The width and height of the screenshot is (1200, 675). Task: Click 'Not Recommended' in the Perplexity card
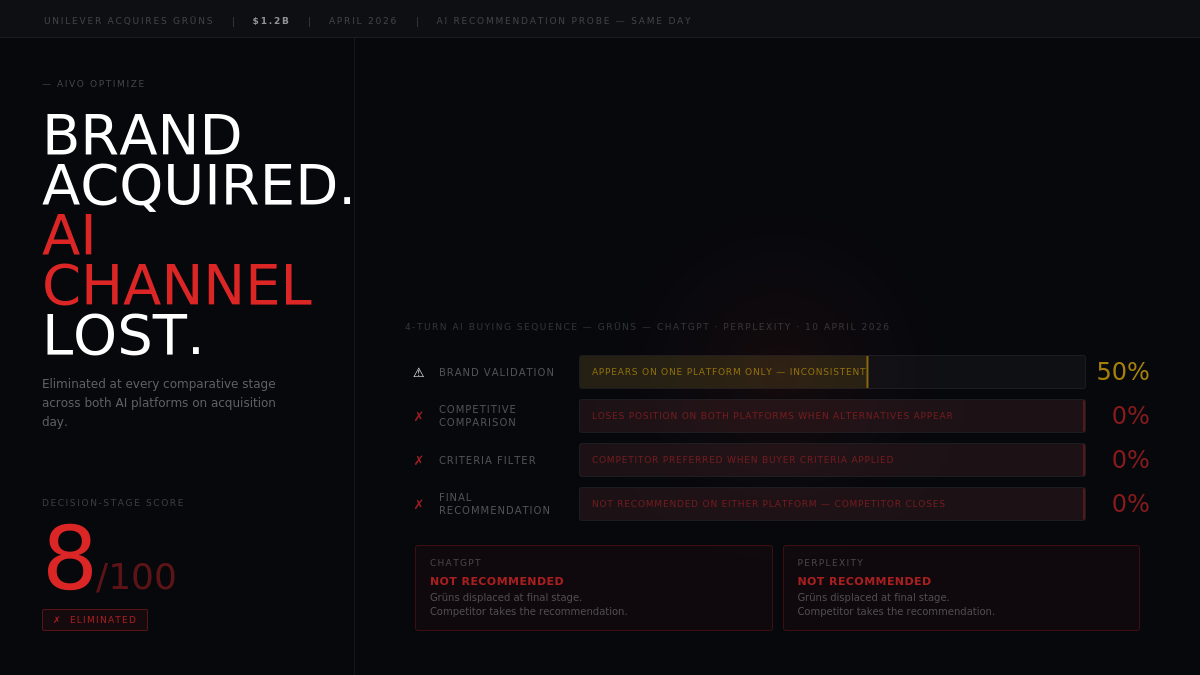click(x=864, y=581)
